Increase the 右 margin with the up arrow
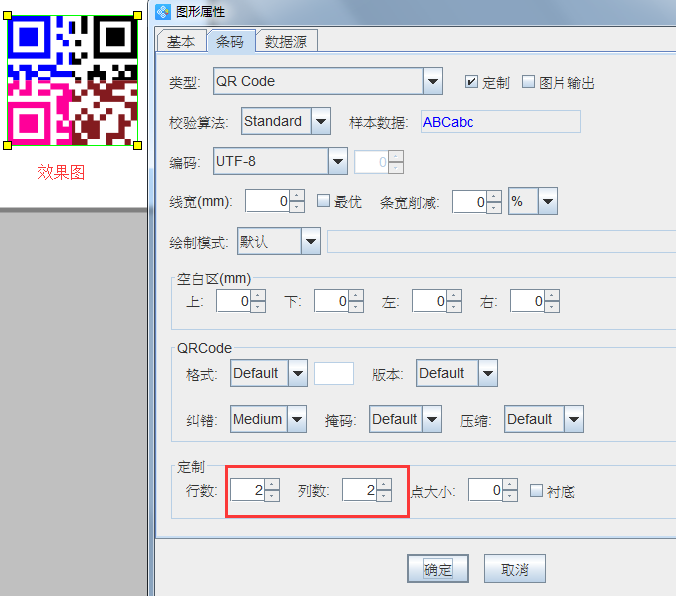Screen dimensions: 676x596 click(x=552, y=295)
